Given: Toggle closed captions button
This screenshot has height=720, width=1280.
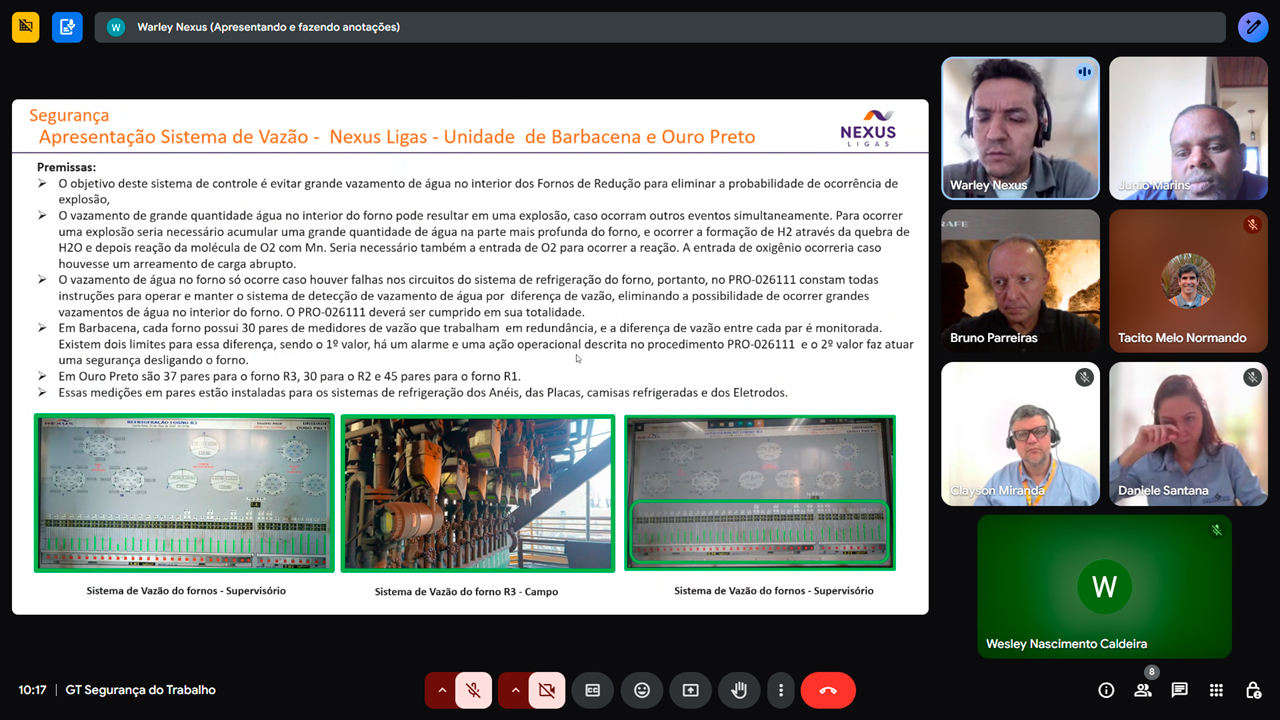Looking at the screenshot, I should pyautogui.click(x=593, y=690).
